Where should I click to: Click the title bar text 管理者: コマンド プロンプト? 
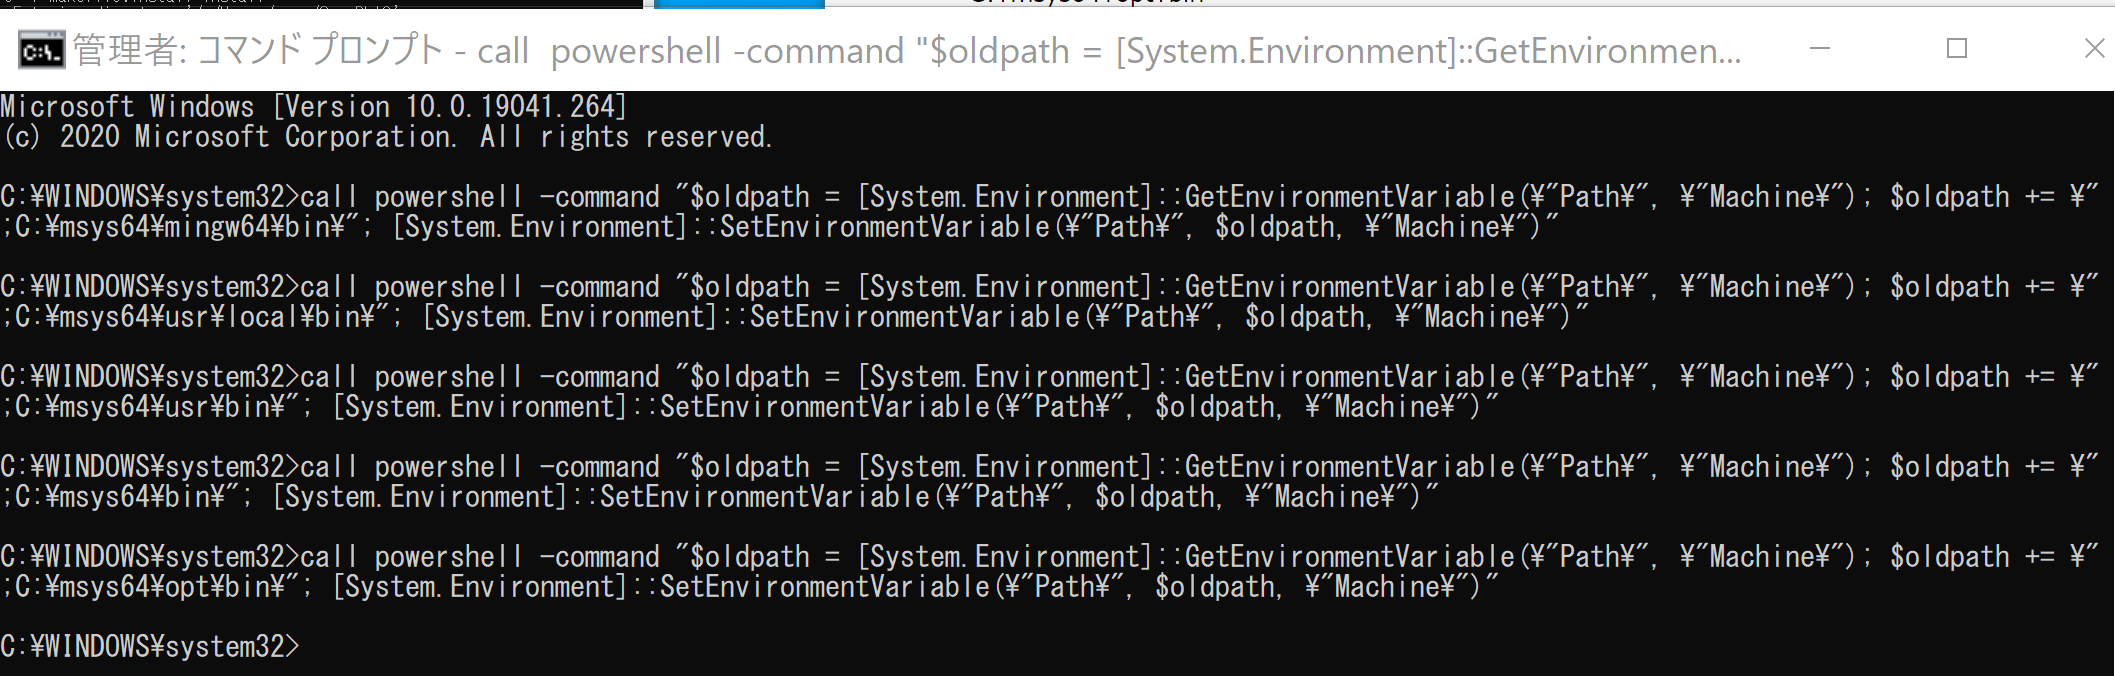click(x=260, y=48)
